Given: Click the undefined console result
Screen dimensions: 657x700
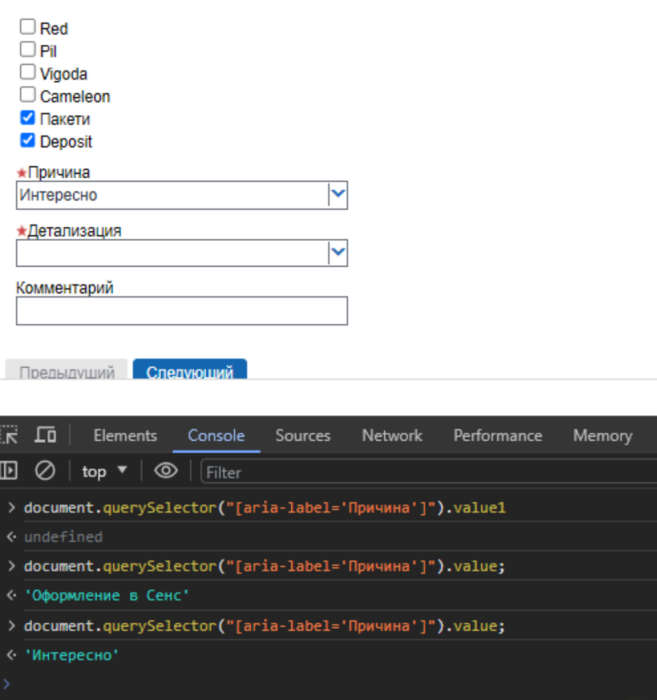Looking at the screenshot, I should (x=63, y=537).
